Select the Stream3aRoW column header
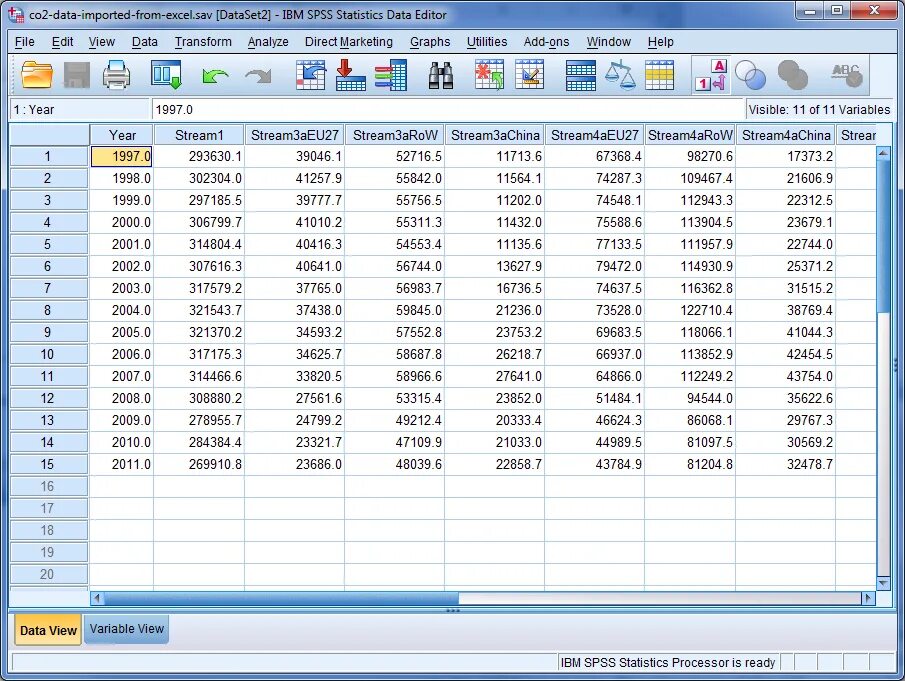905x681 pixels. pyautogui.click(x=395, y=135)
